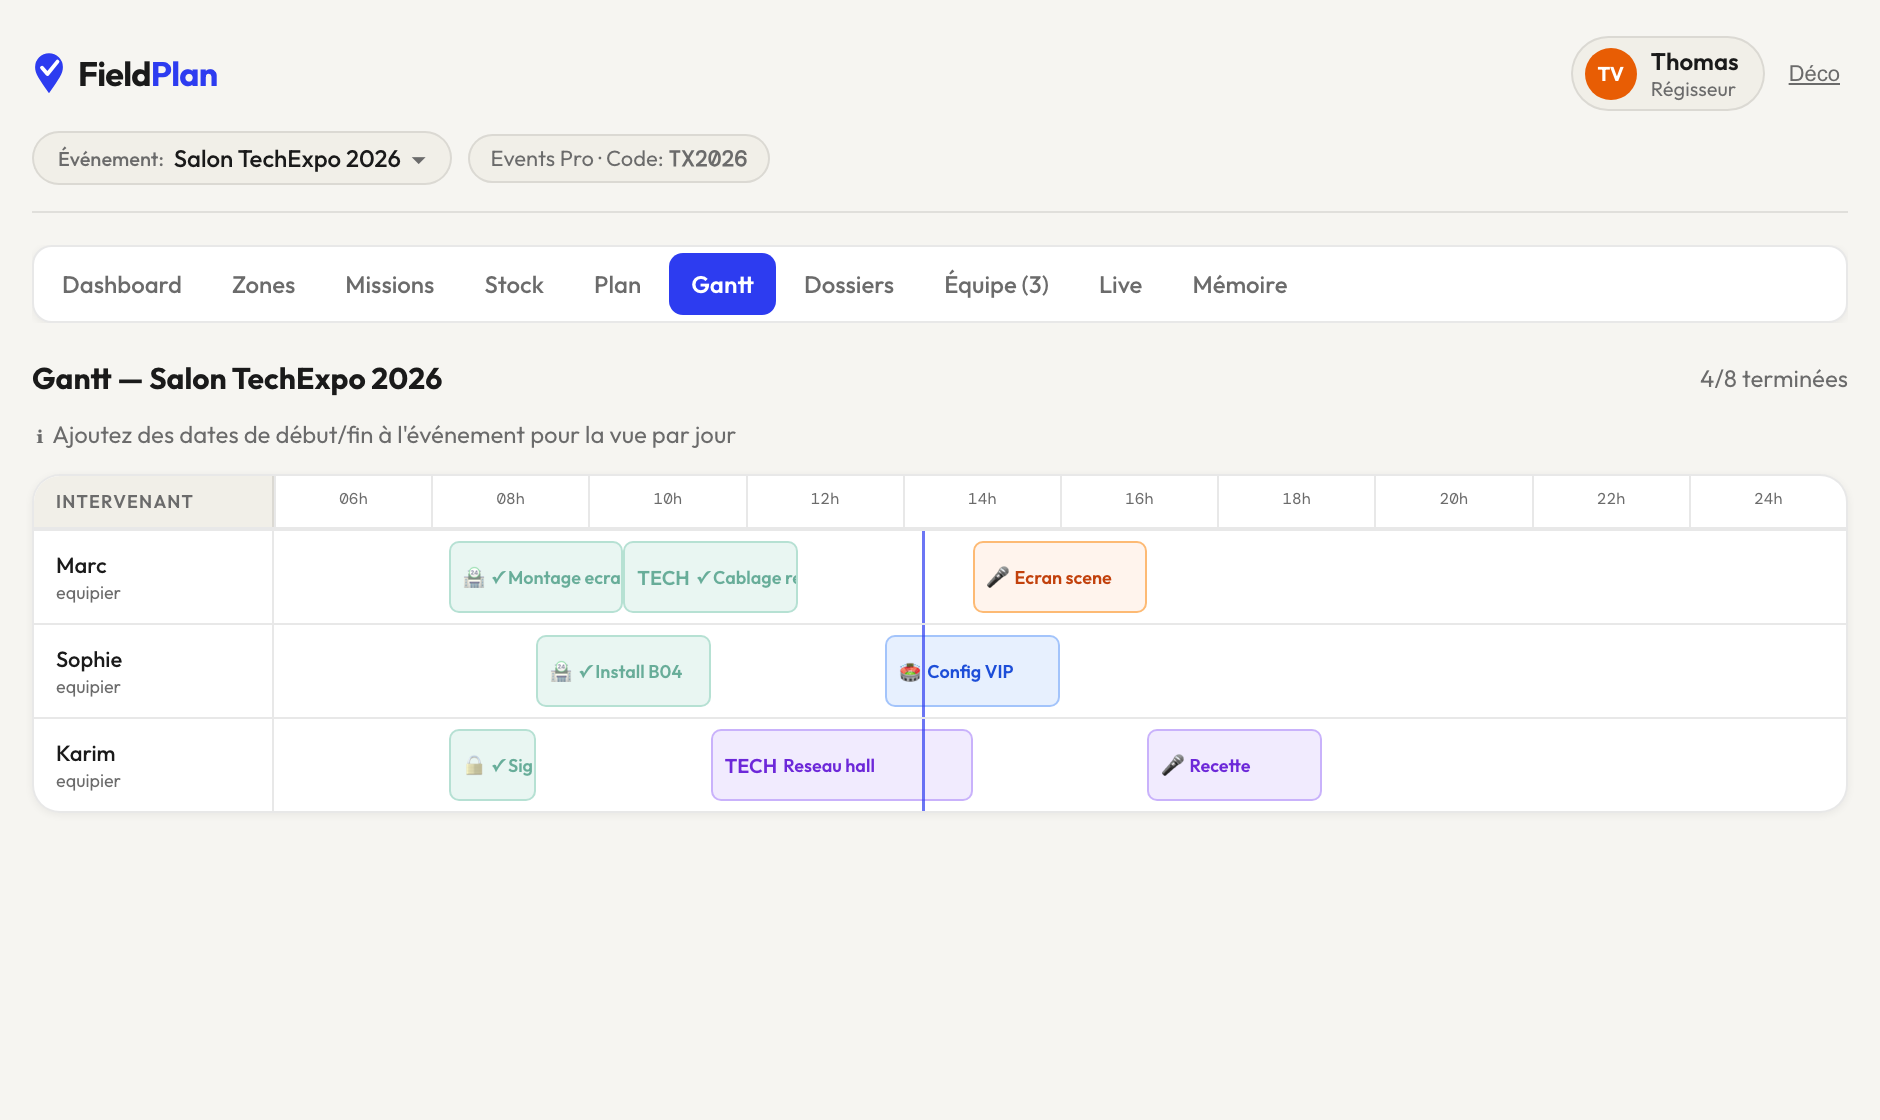
Task: Click the Déco logout link
Action: 1814,74
